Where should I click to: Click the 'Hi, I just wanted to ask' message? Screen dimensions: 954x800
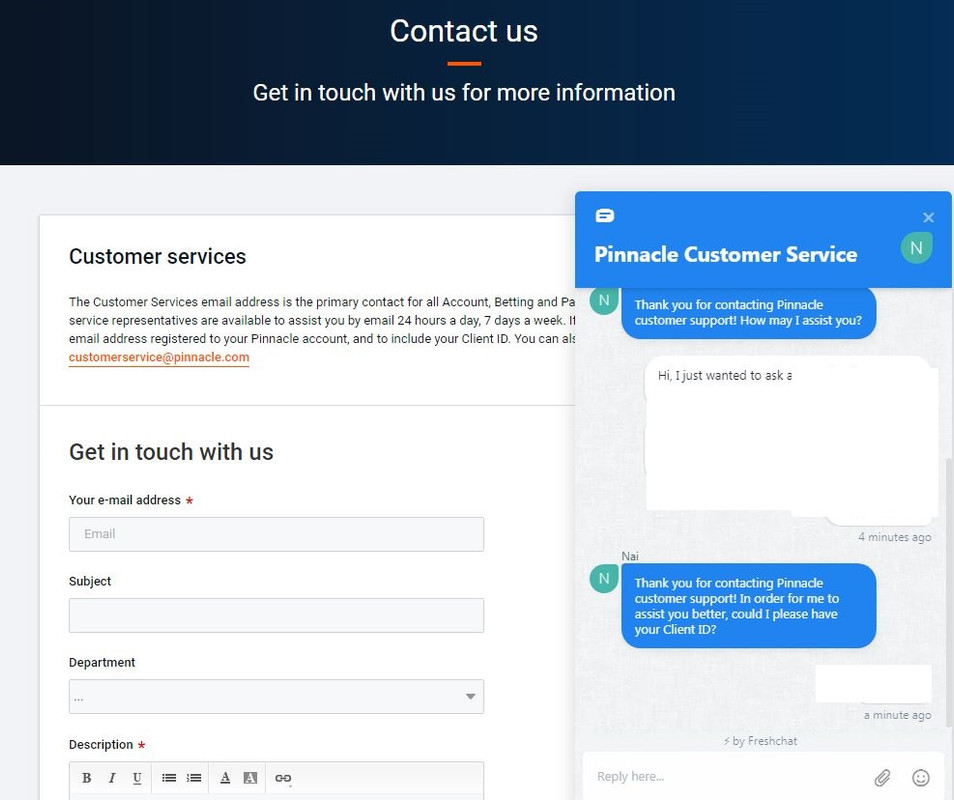click(x=725, y=376)
